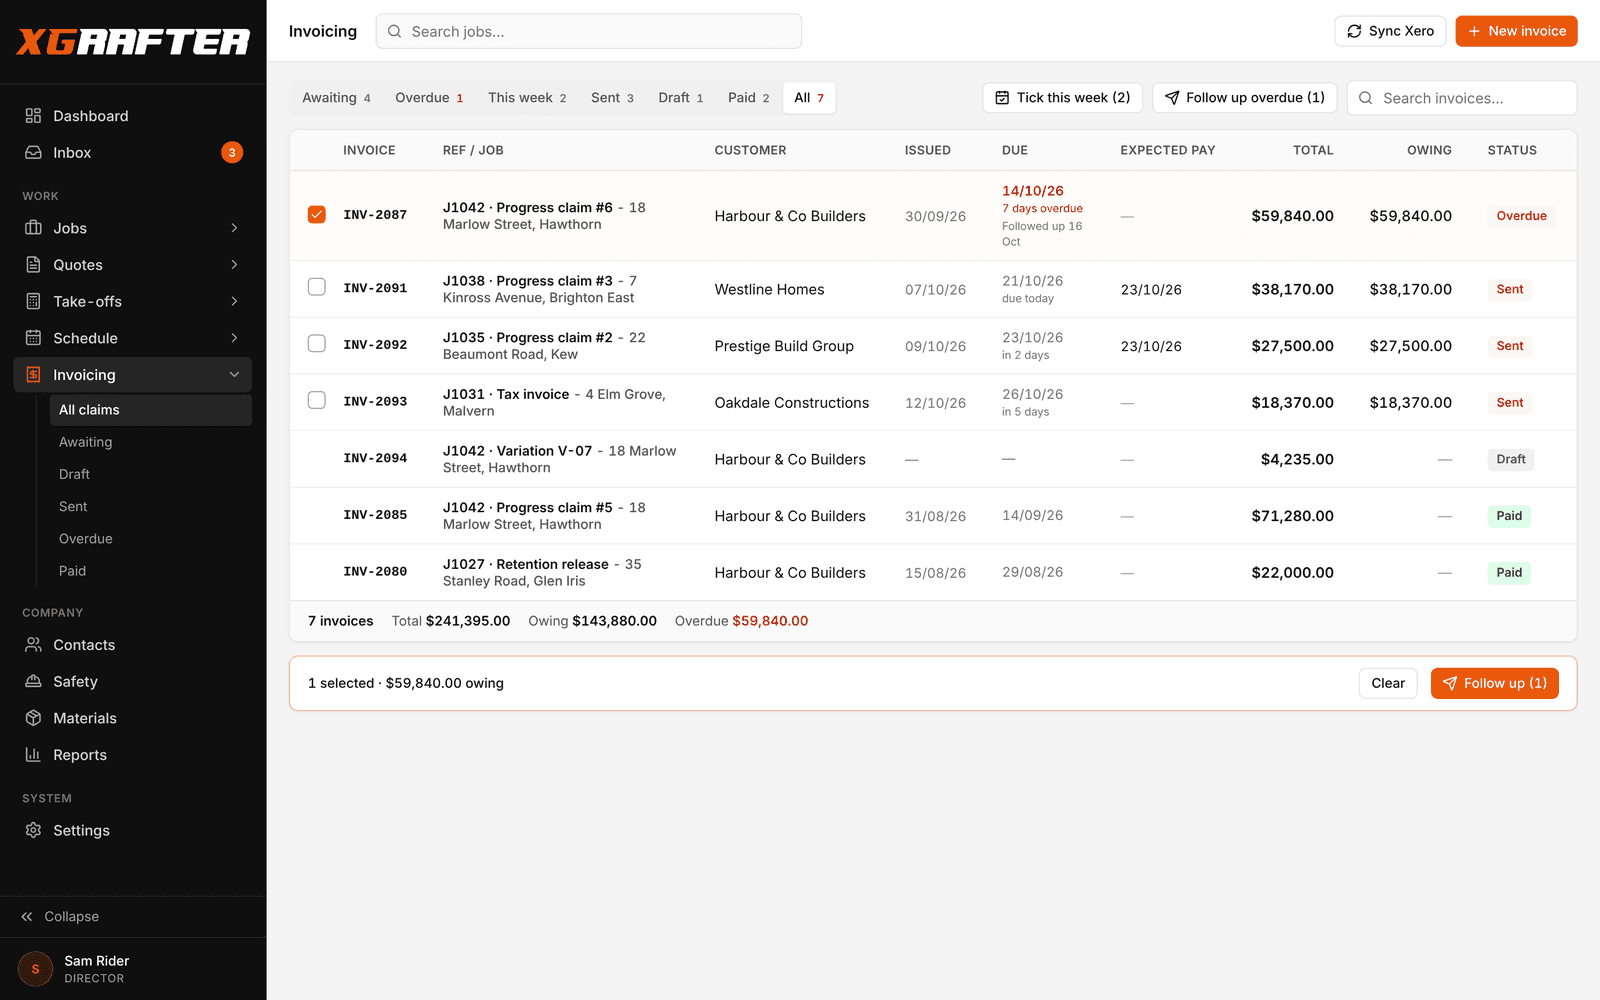Click the Schedule calendar icon
Screen dimensions: 1600x1000
(33, 338)
